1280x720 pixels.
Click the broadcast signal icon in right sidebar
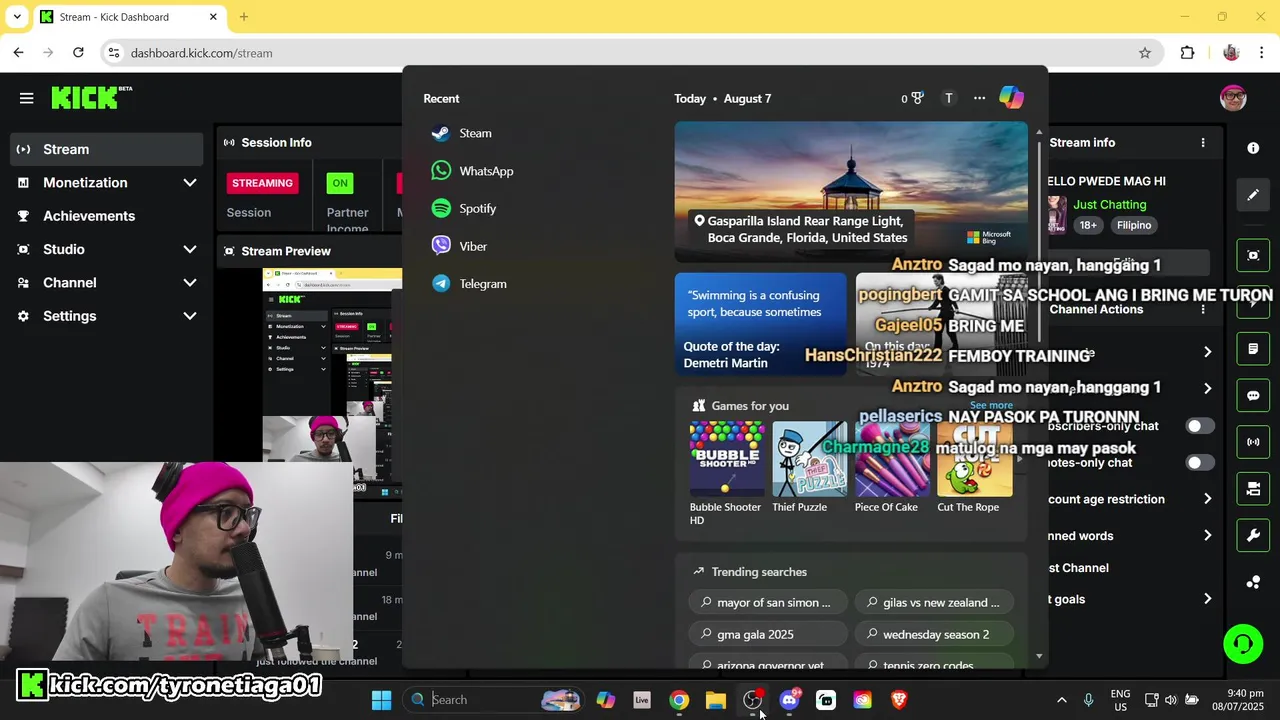coord(1253,442)
